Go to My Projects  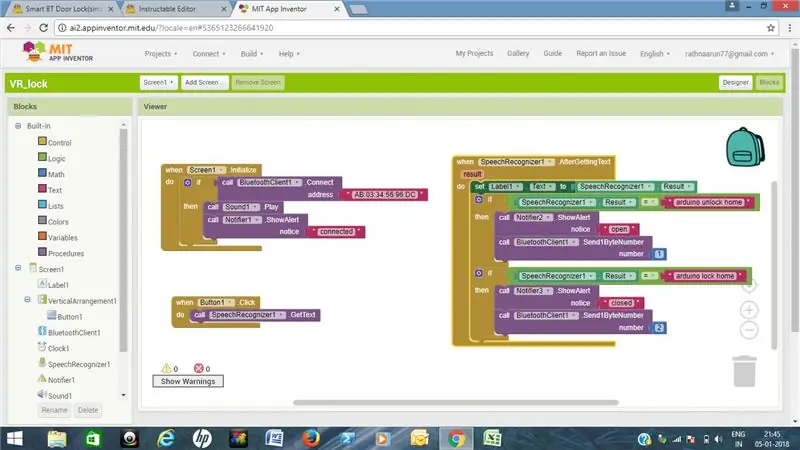tap(474, 53)
